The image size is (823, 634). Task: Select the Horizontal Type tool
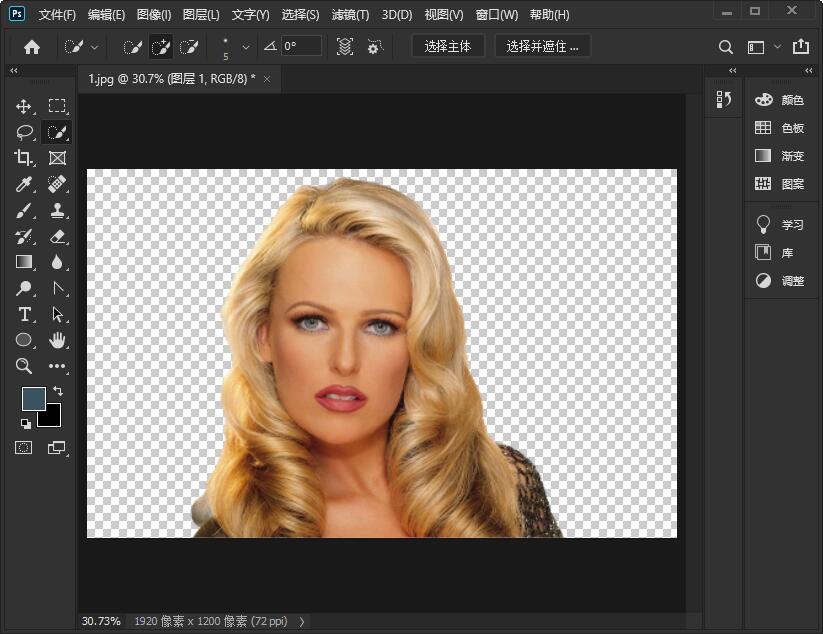tap(24, 314)
